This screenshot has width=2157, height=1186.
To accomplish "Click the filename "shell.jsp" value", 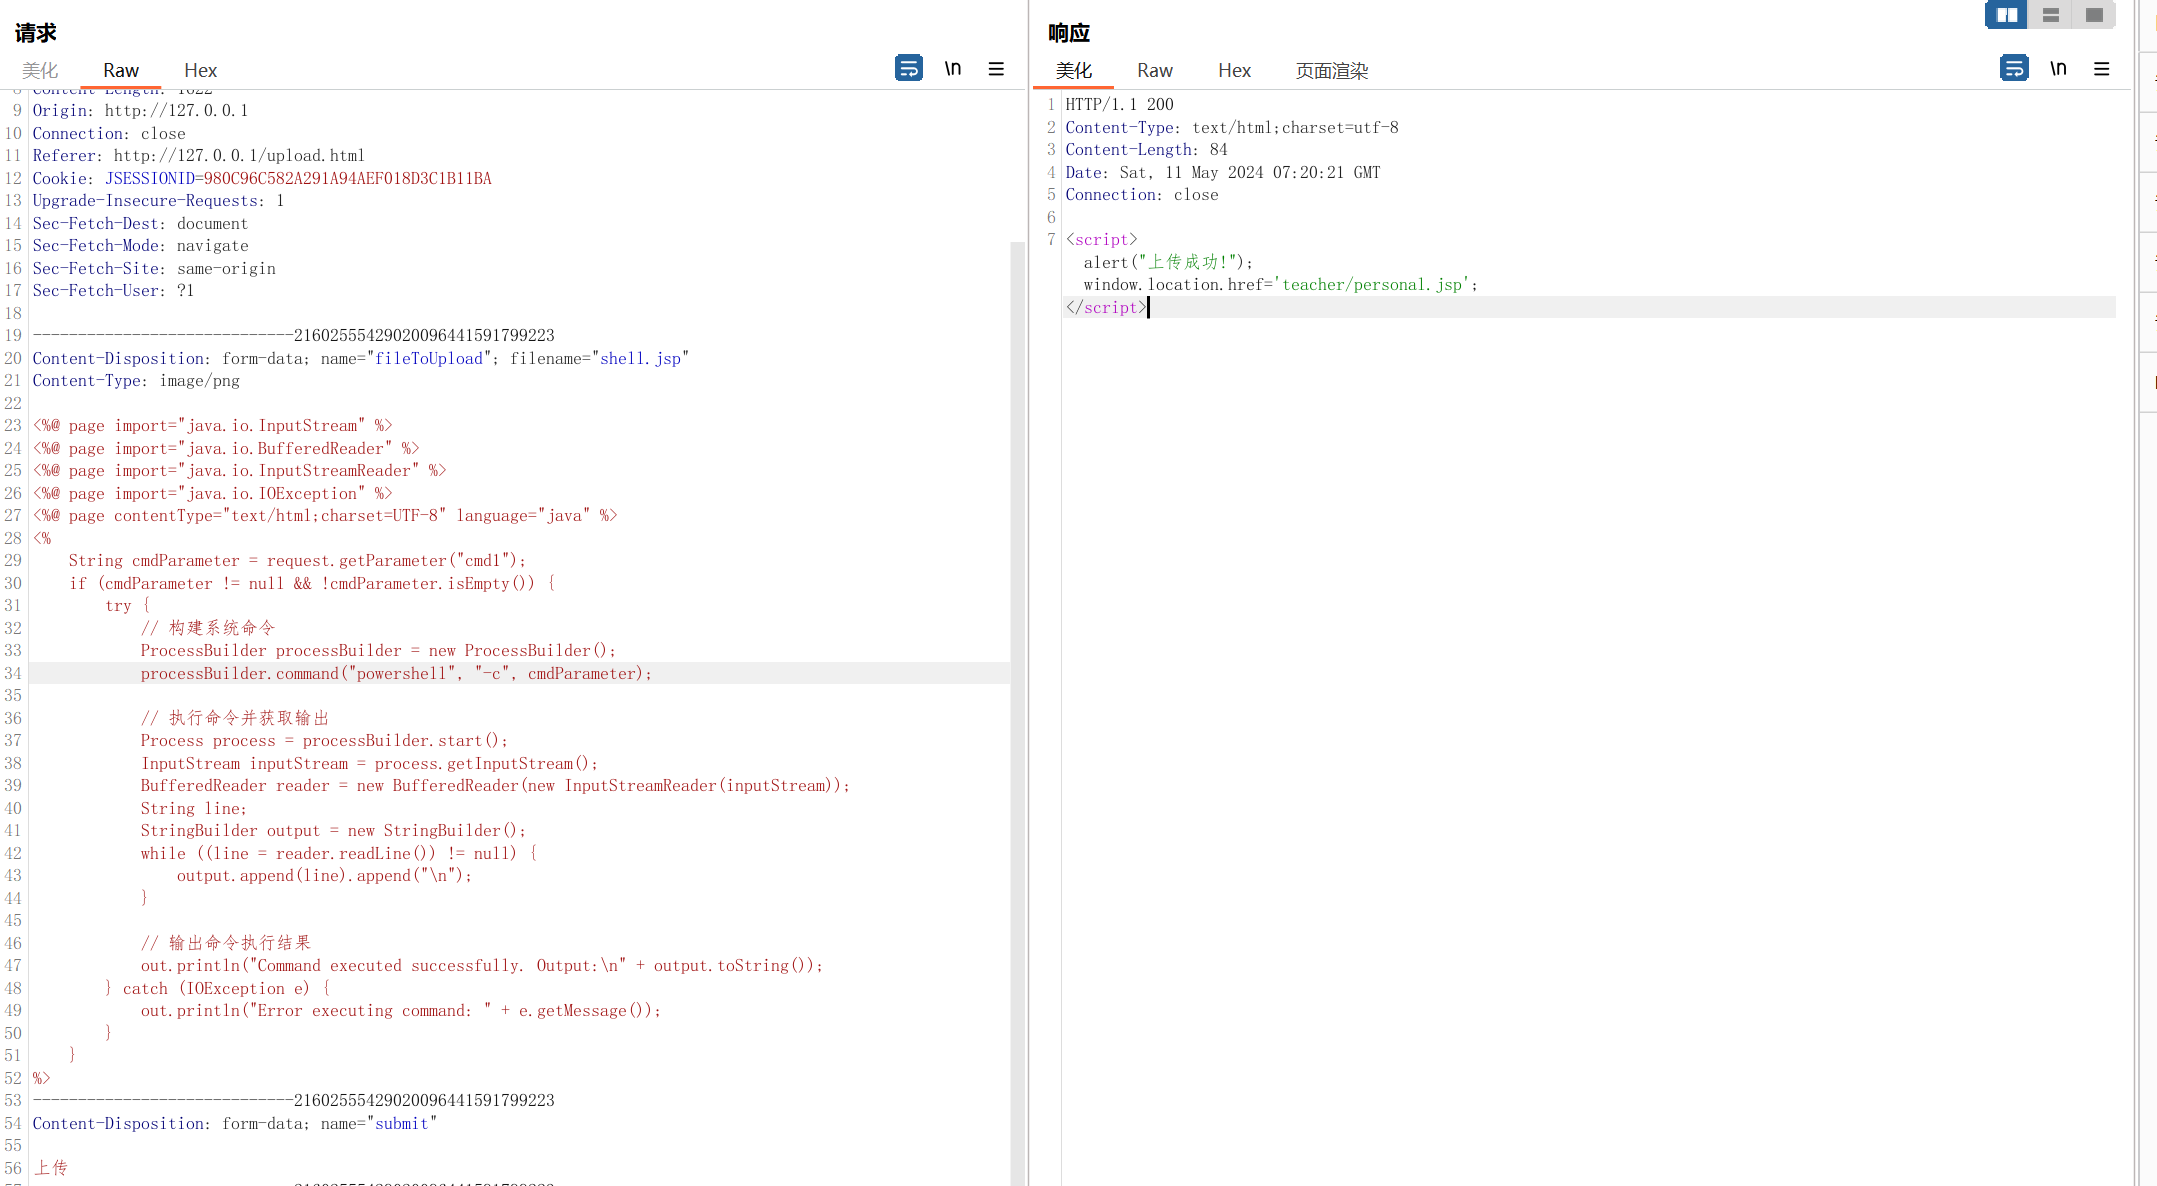I will tap(640, 358).
